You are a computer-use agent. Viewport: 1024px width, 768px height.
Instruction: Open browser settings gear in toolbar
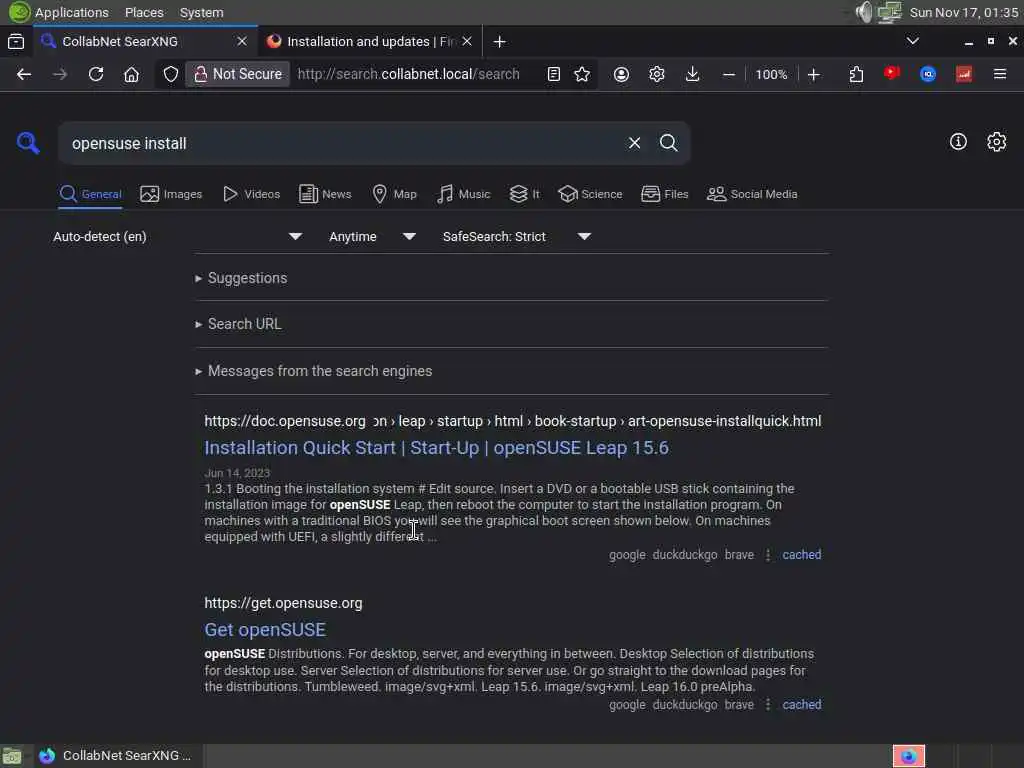[x=657, y=74]
